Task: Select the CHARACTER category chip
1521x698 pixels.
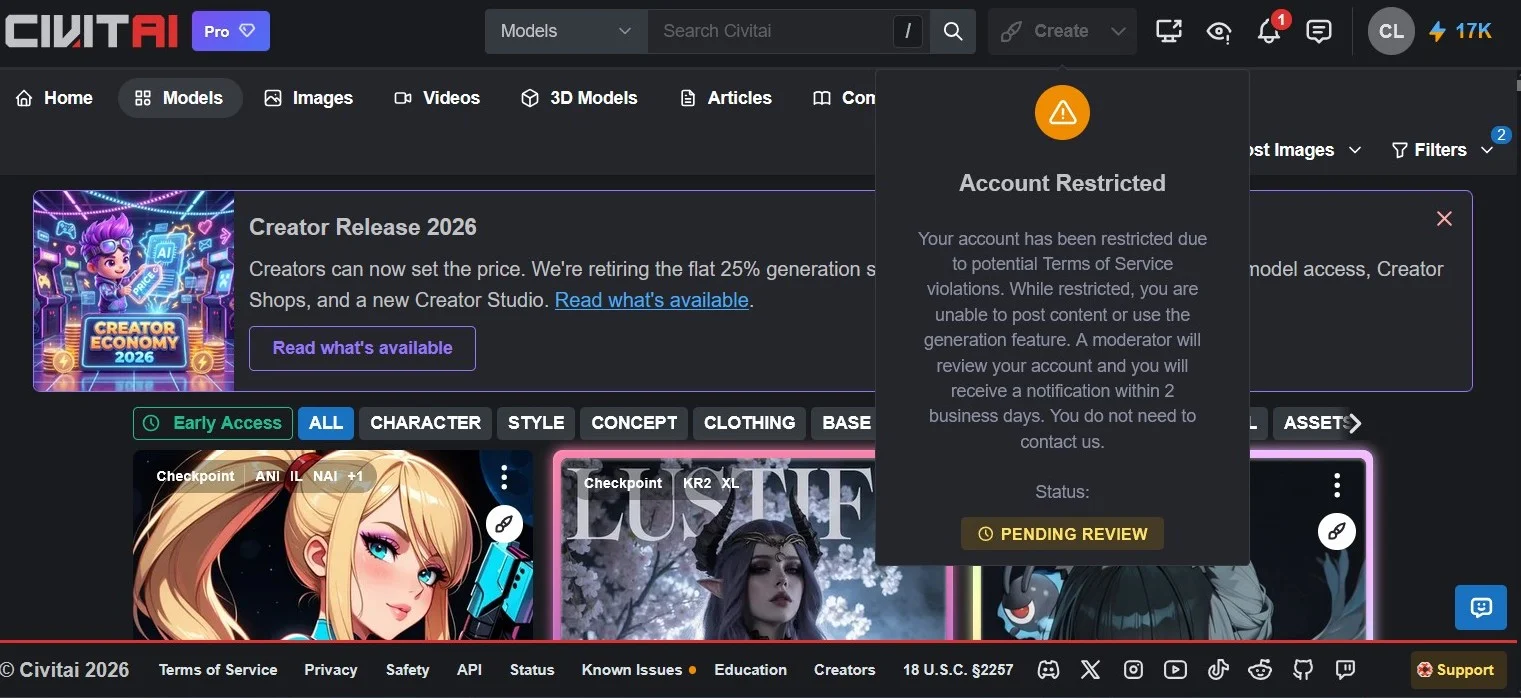Action: click(425, 423)
